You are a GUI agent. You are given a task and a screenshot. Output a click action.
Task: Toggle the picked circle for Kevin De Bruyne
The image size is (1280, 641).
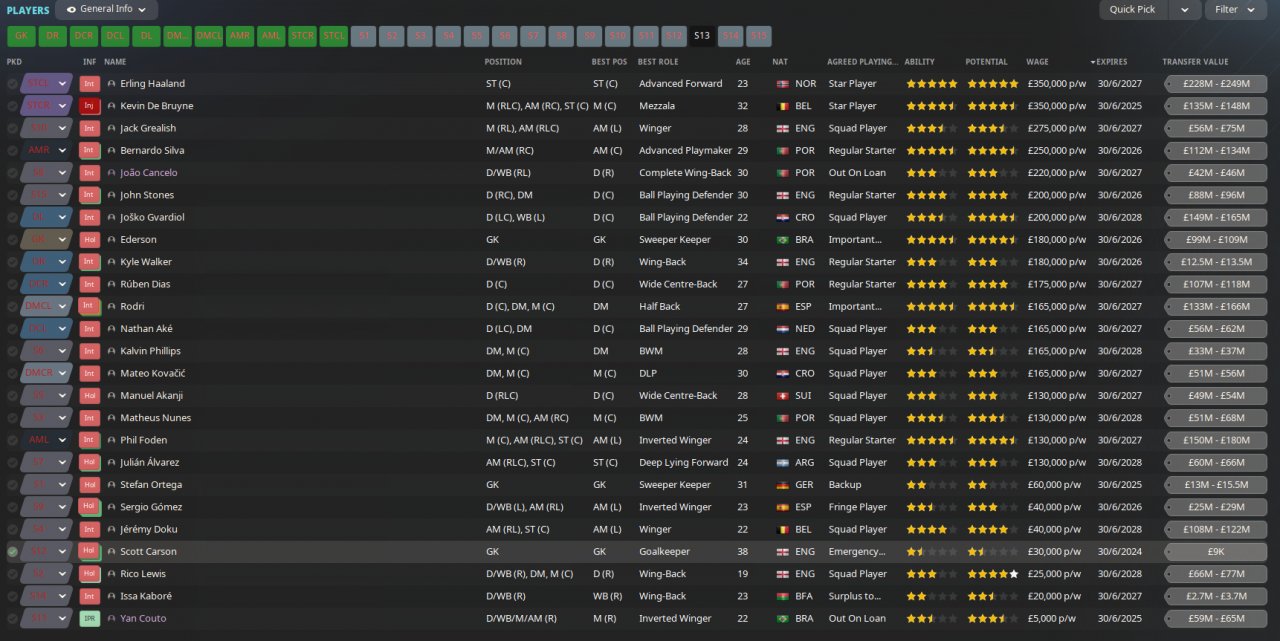coord(12,106)
